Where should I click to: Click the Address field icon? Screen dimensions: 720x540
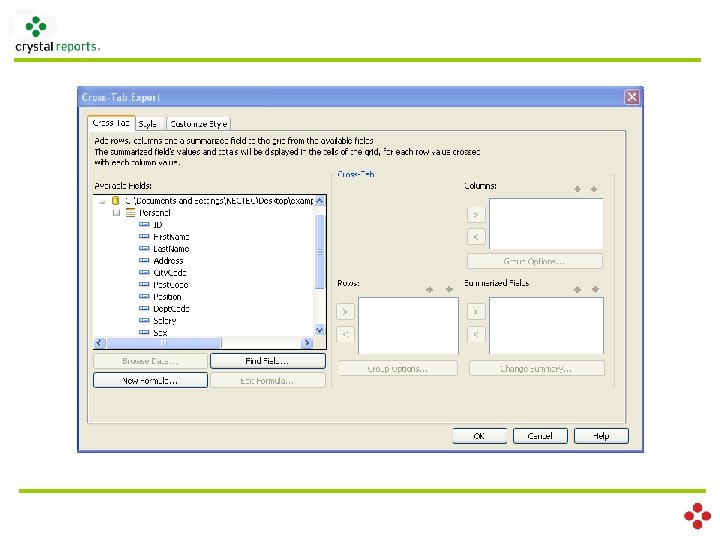pyautogui.click(x=144, y=260)
